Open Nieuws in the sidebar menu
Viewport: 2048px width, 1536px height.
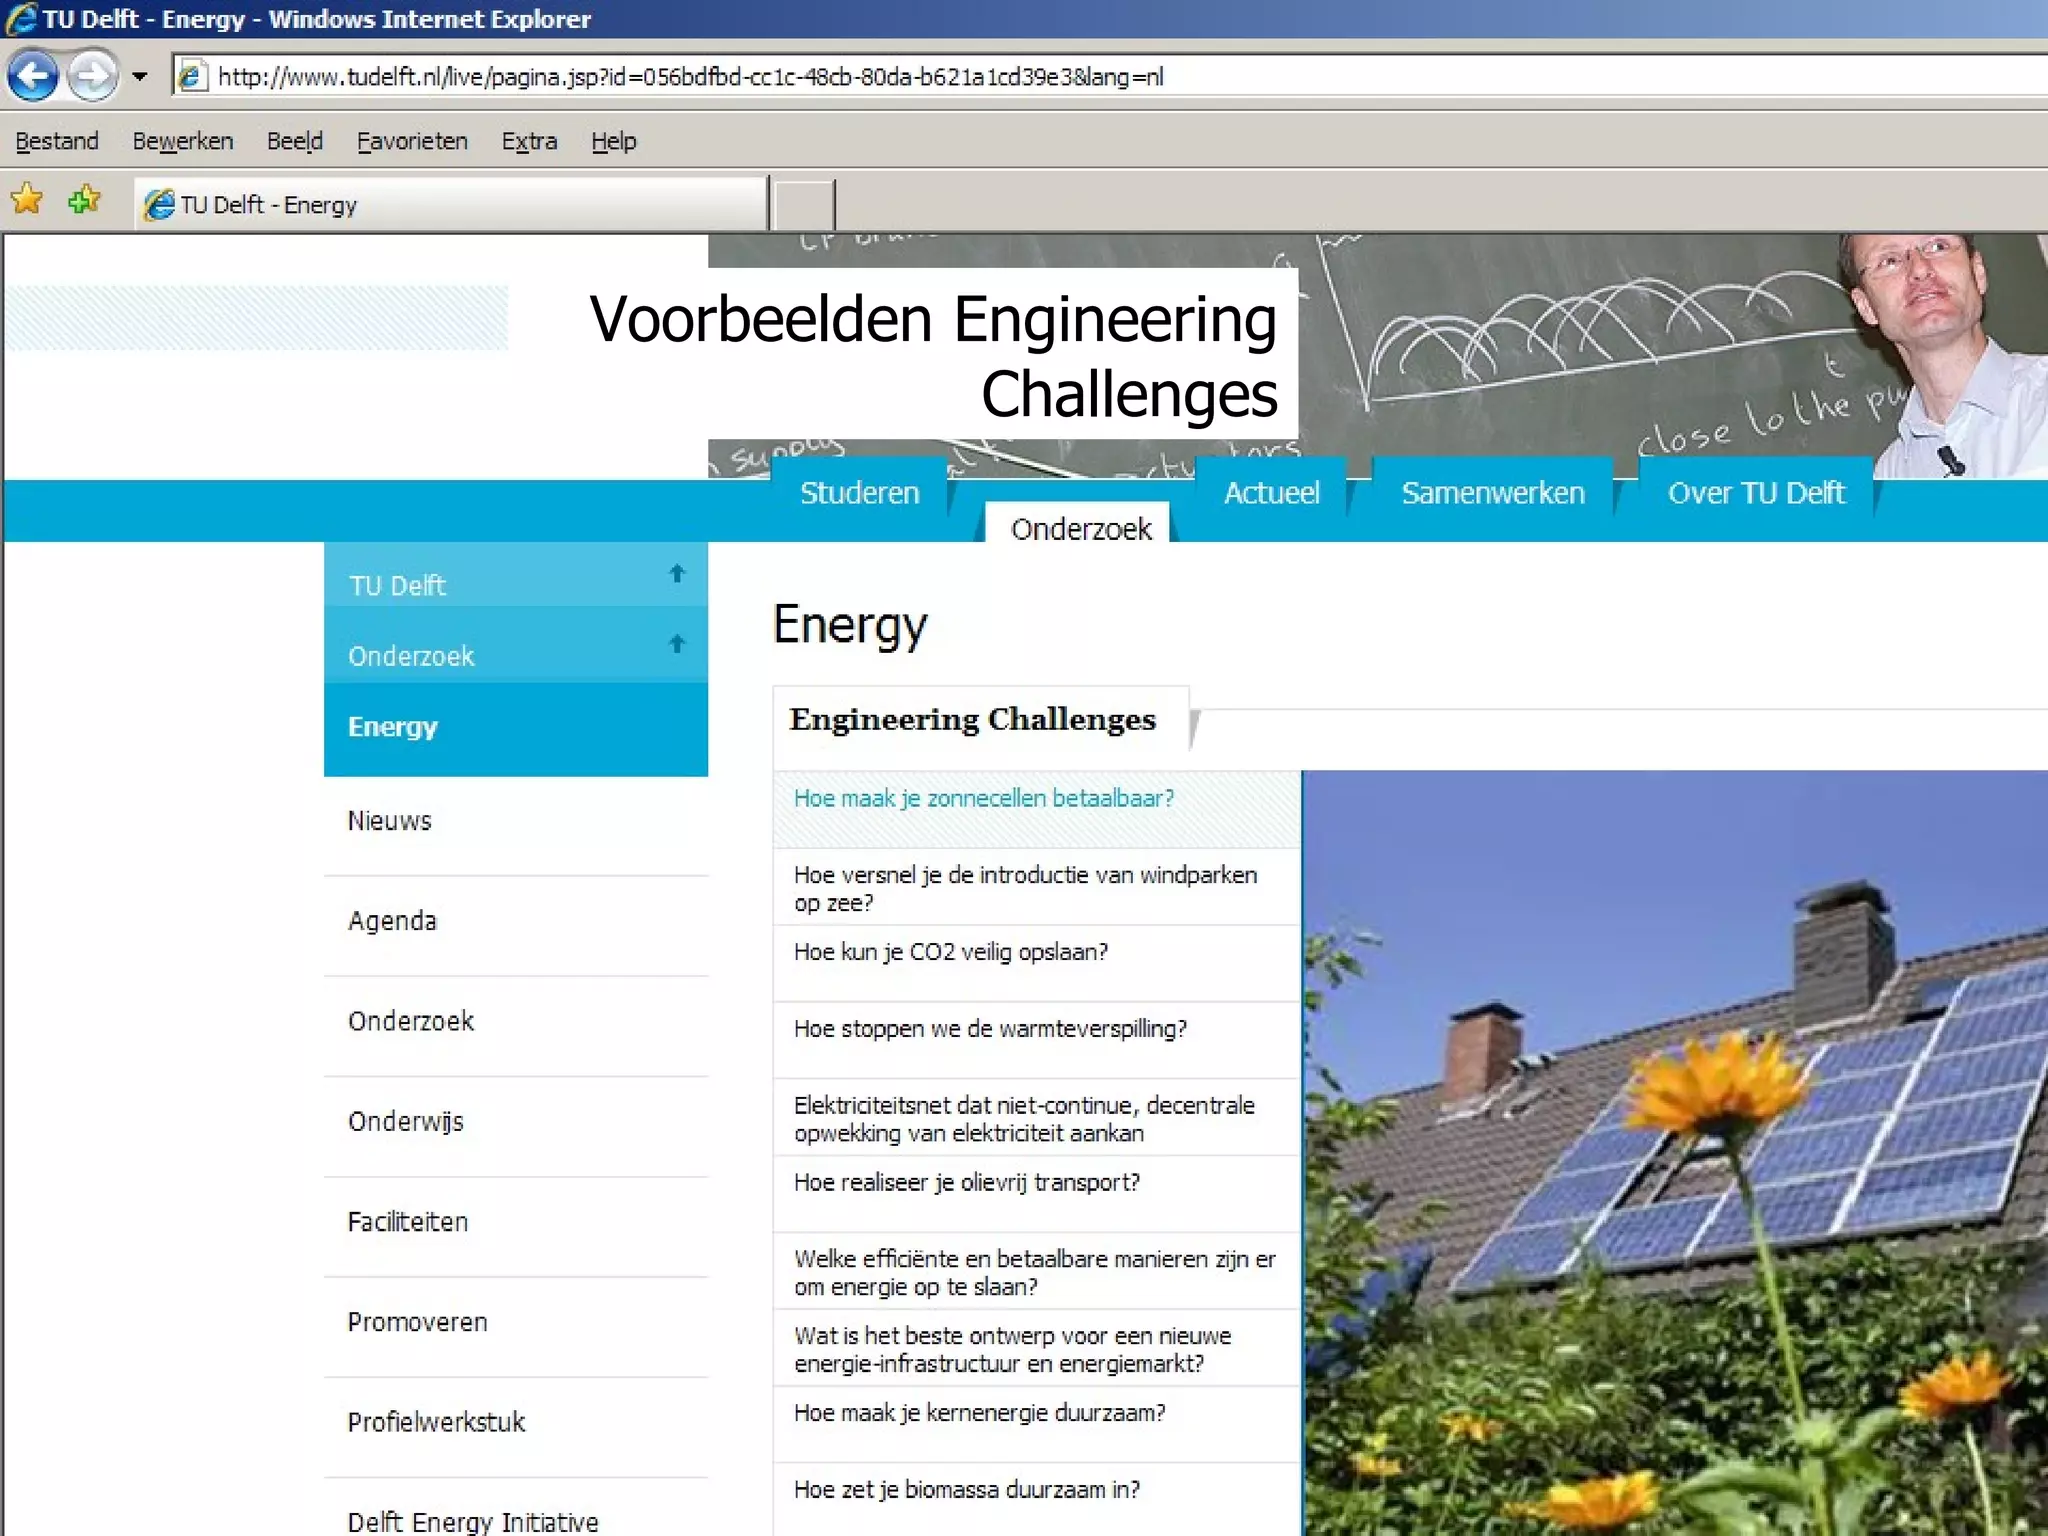coord(516,822)
